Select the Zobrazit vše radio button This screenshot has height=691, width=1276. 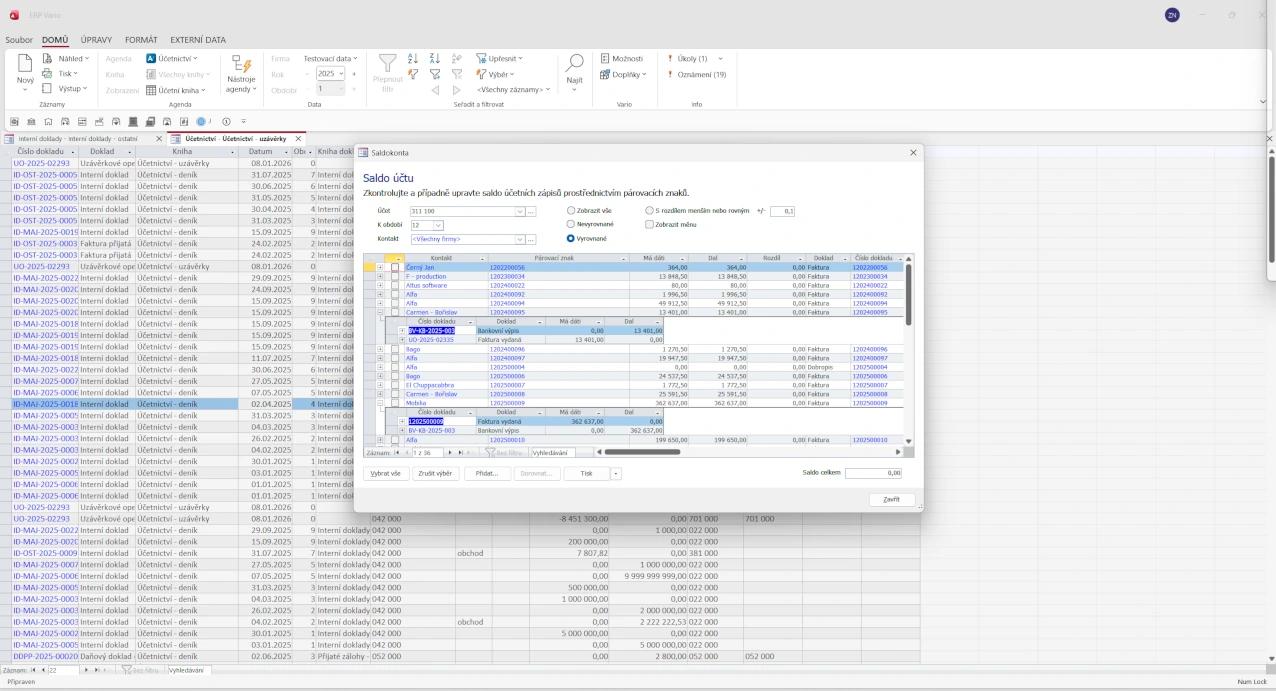[571, 211]
